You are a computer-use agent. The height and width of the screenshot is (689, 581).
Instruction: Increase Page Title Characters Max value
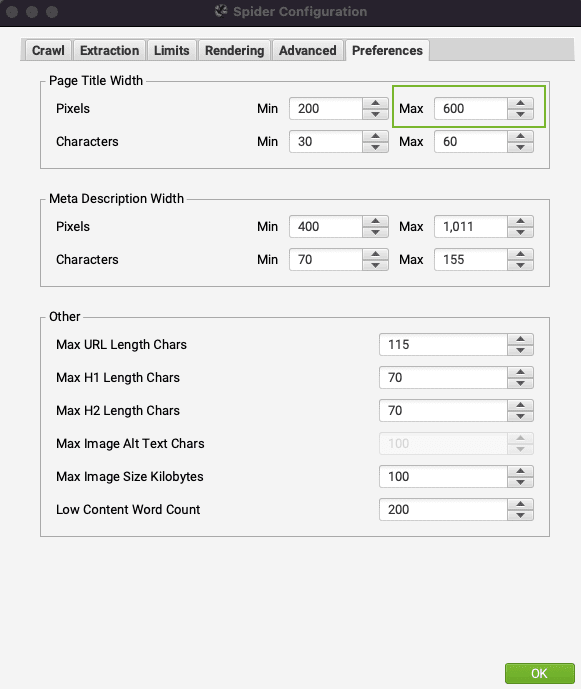pyautogui.click(x=520, y=136)
